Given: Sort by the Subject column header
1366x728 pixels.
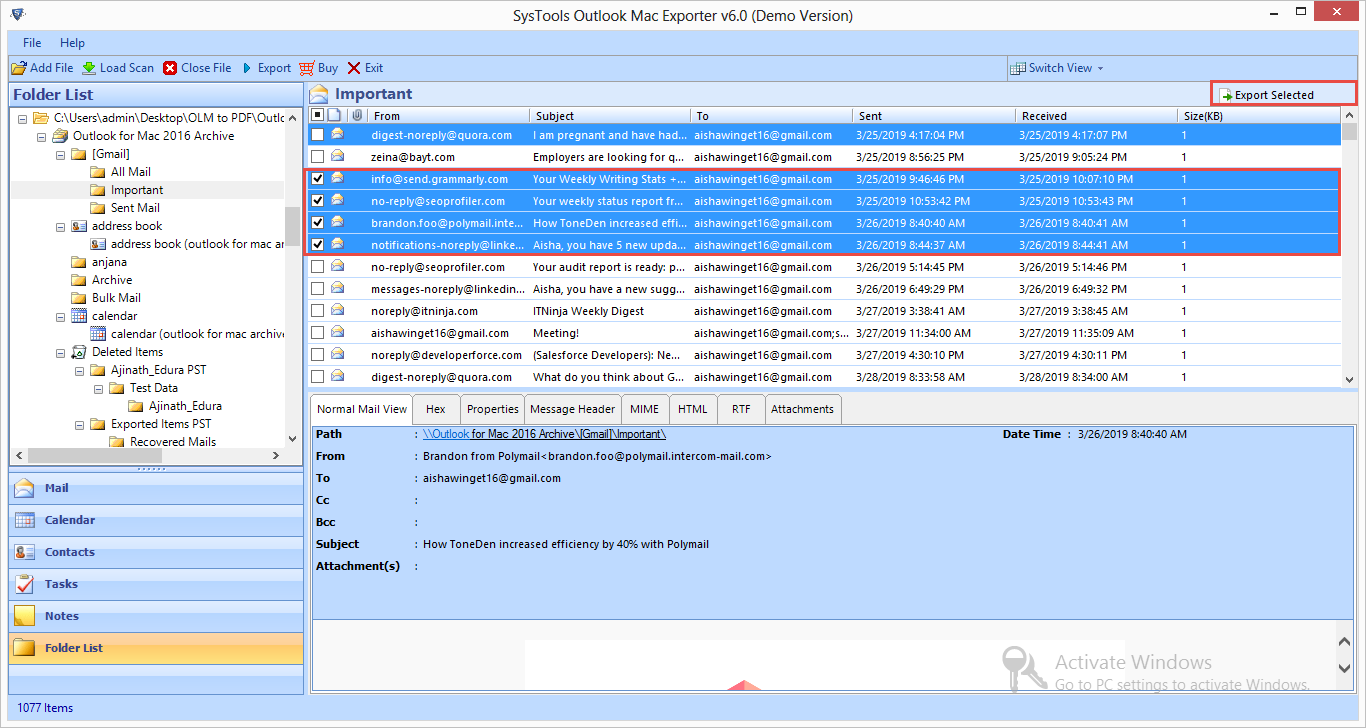Looking at the screenshot, I should 610,116.
